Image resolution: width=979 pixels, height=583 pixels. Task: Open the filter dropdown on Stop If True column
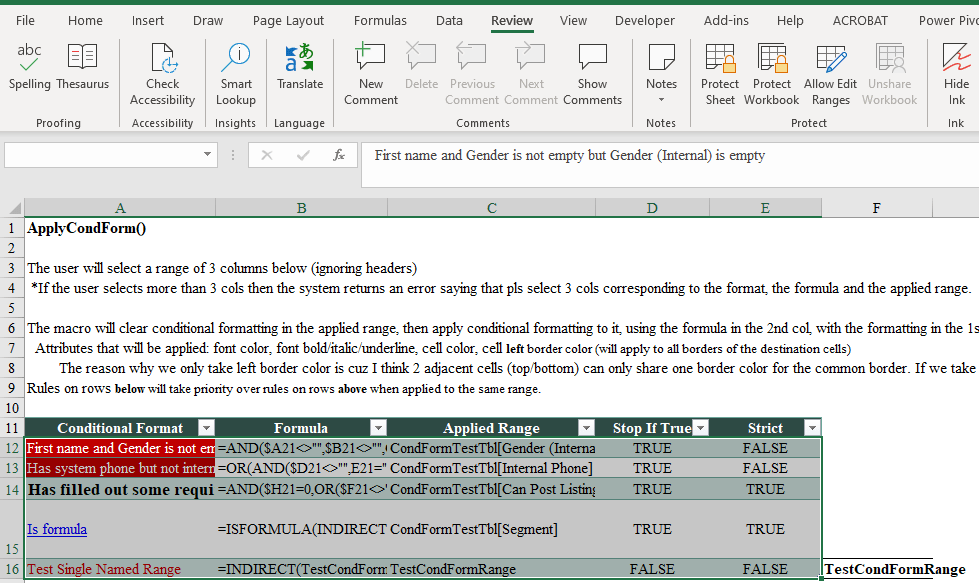pos(700,427)
